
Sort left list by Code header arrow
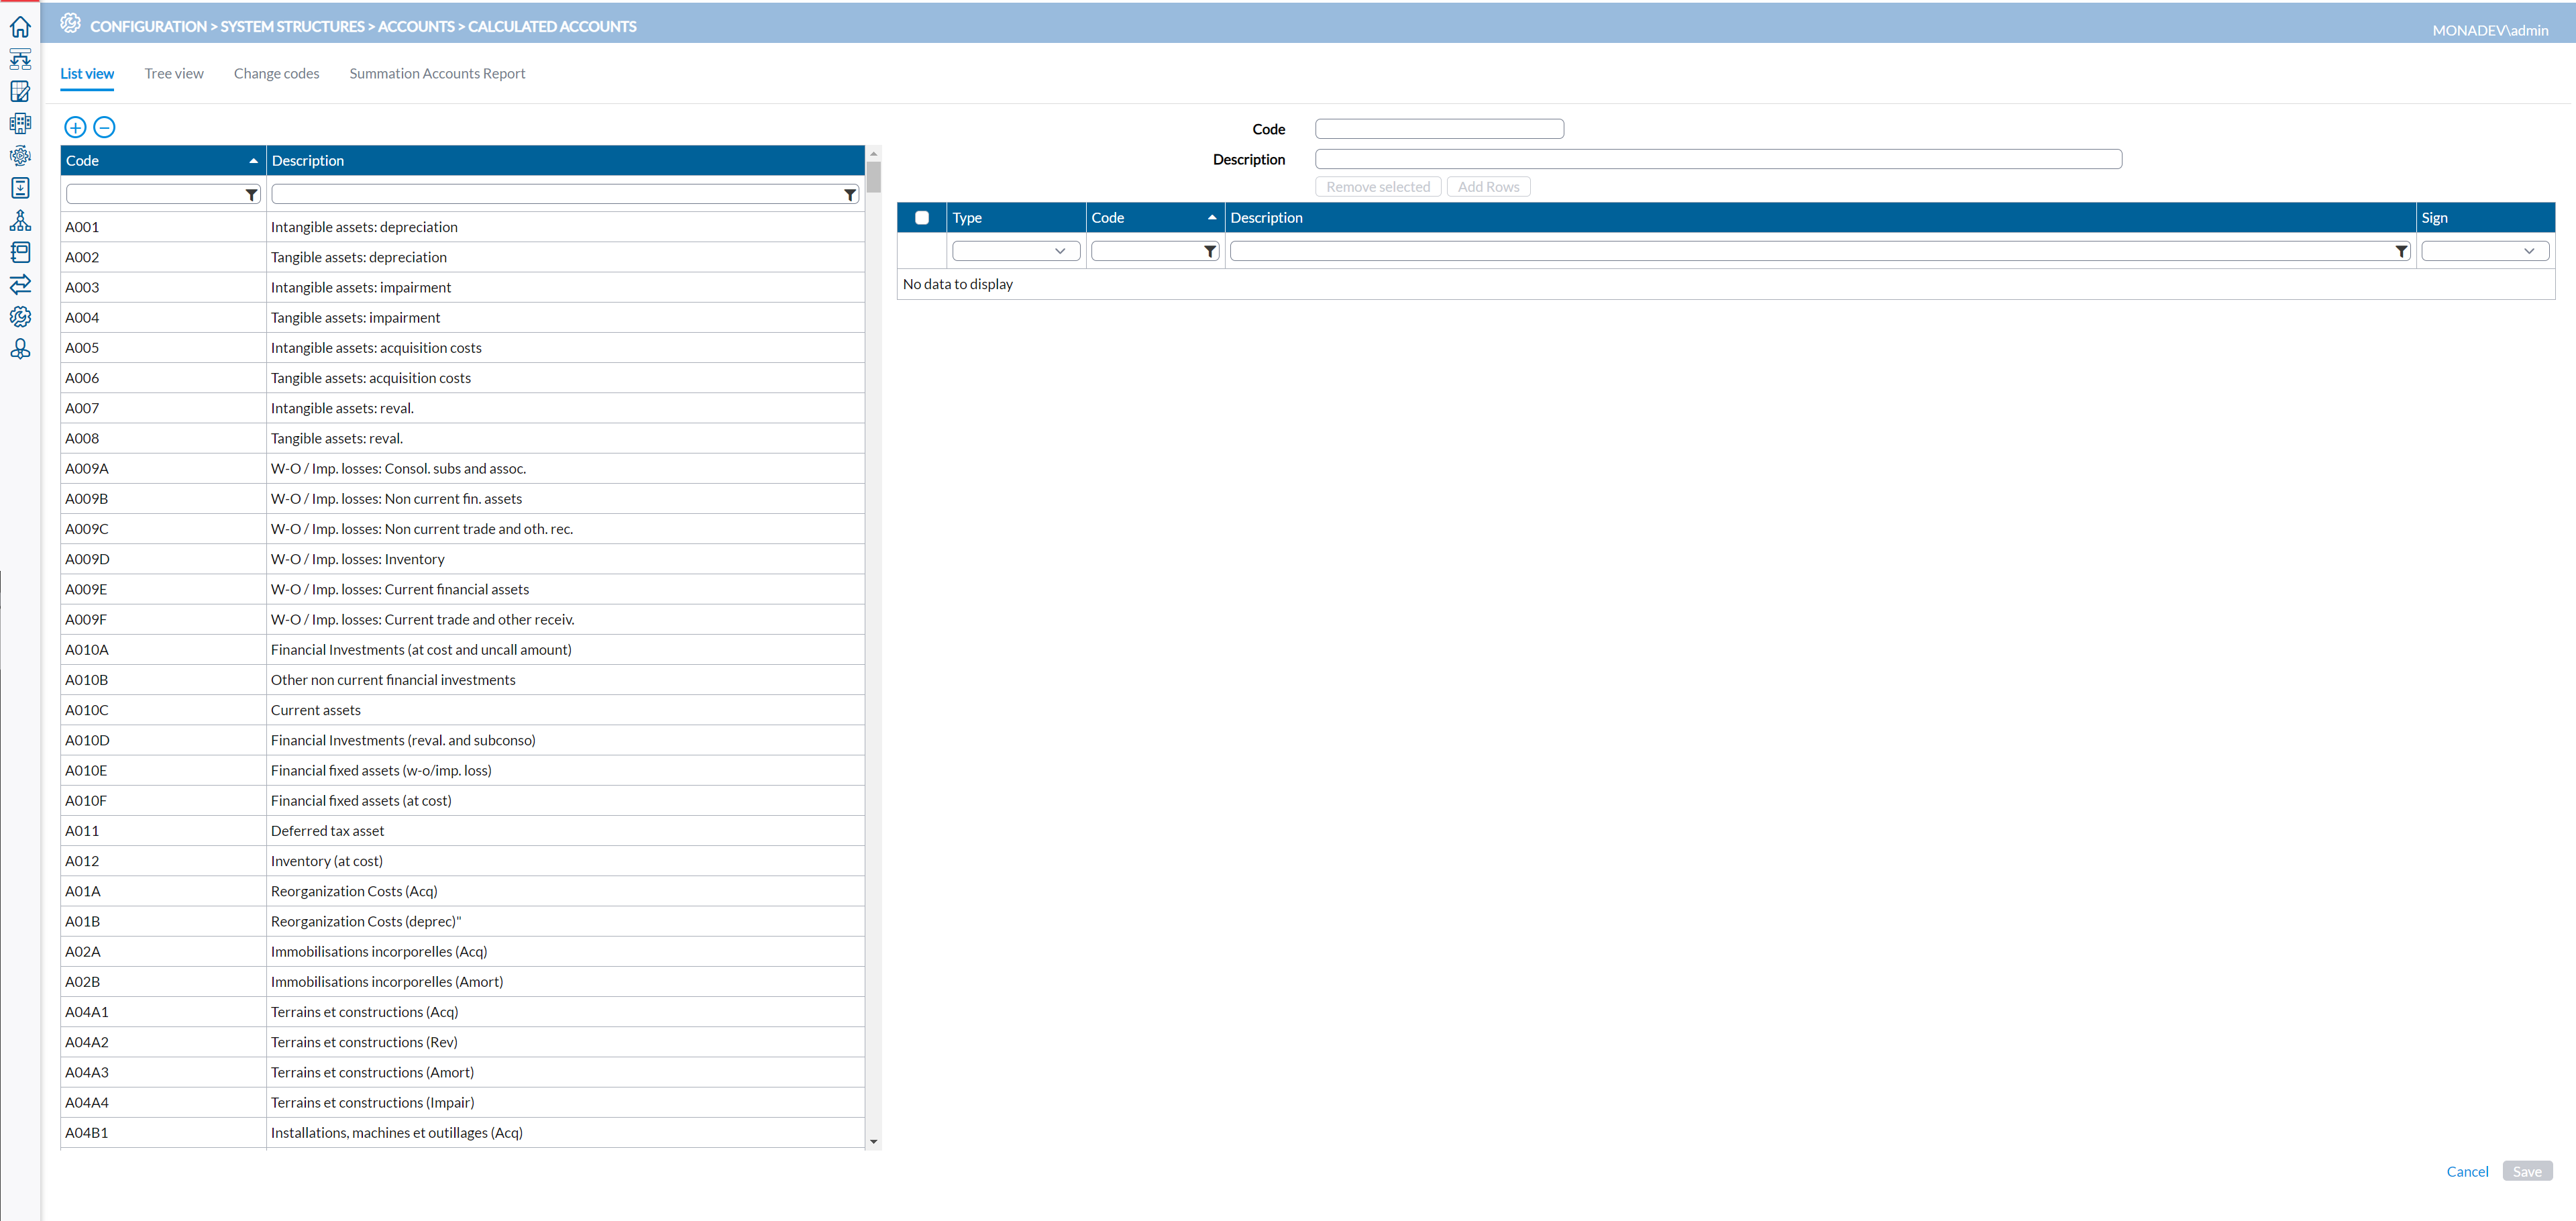point(253,161)
